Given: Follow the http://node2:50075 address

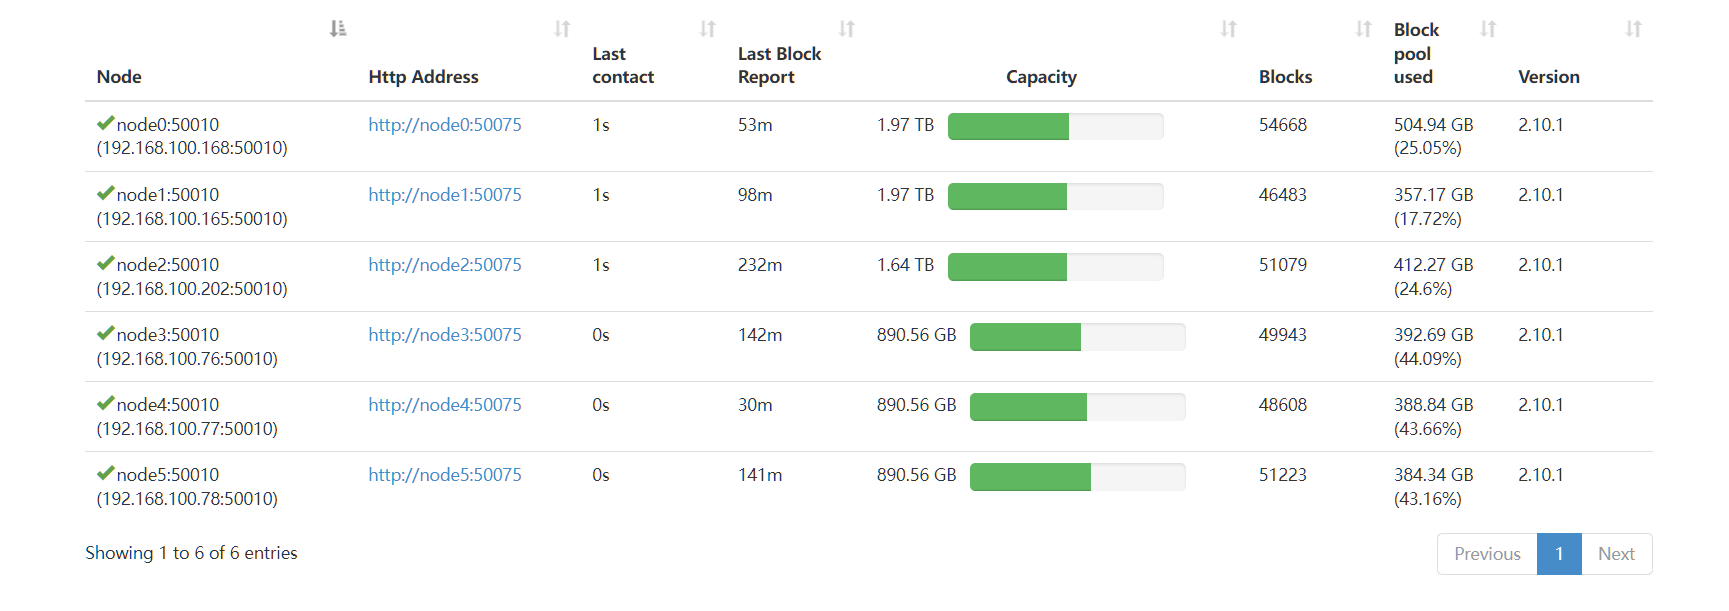Looking at the screenshot, I should point(445,265).
